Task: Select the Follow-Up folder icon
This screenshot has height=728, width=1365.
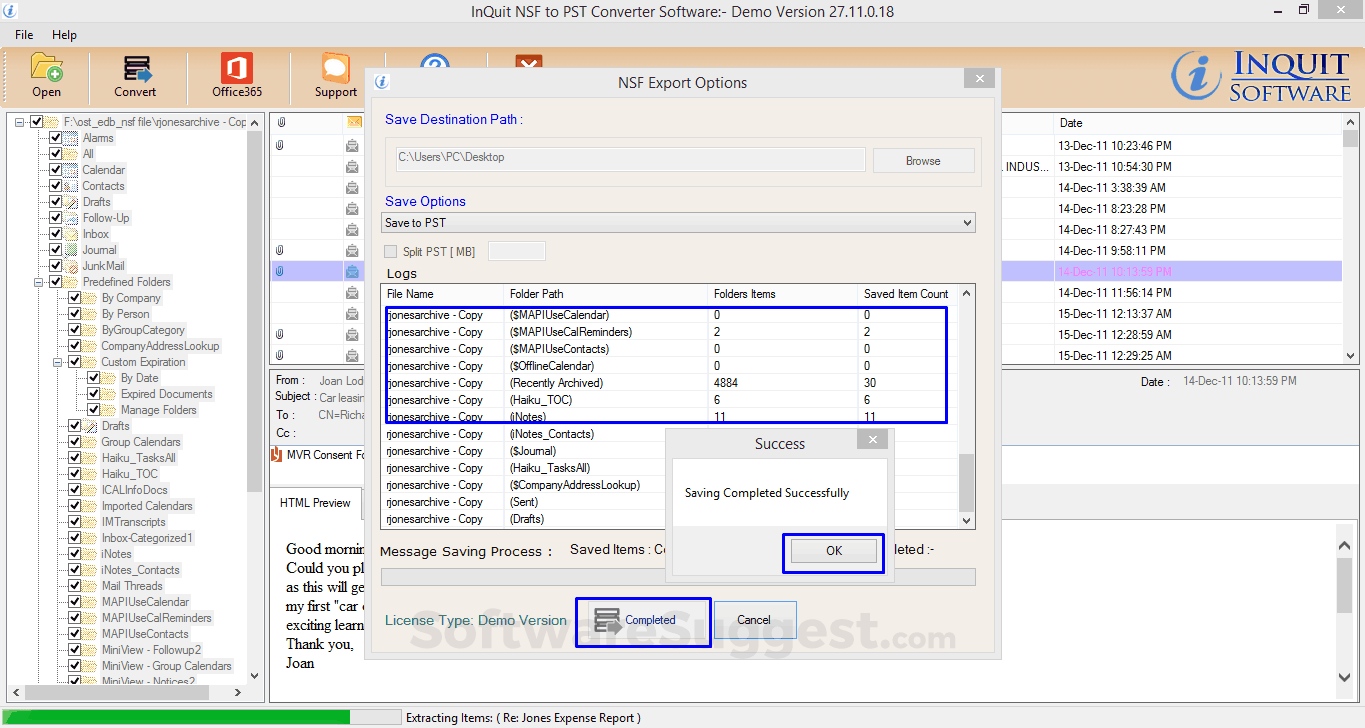Action: click(71, 218)
